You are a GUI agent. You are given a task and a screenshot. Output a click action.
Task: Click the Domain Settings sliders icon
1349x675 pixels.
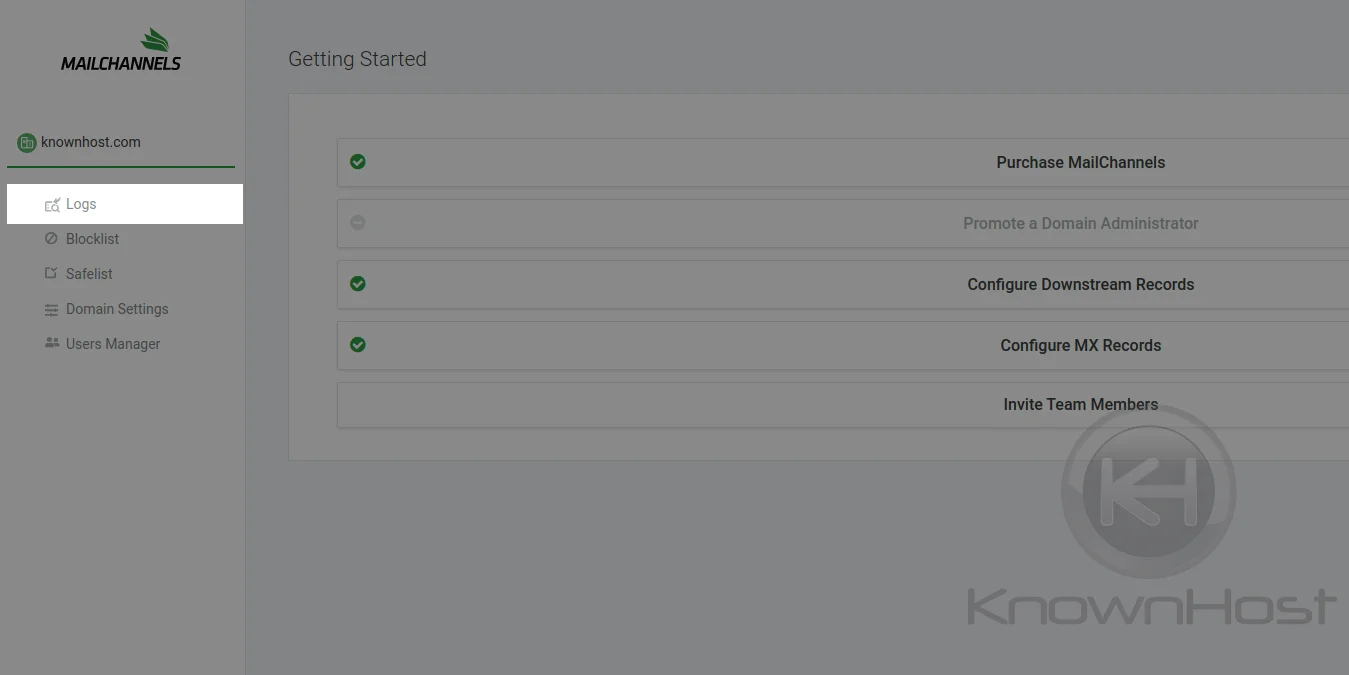click(52, 310)
